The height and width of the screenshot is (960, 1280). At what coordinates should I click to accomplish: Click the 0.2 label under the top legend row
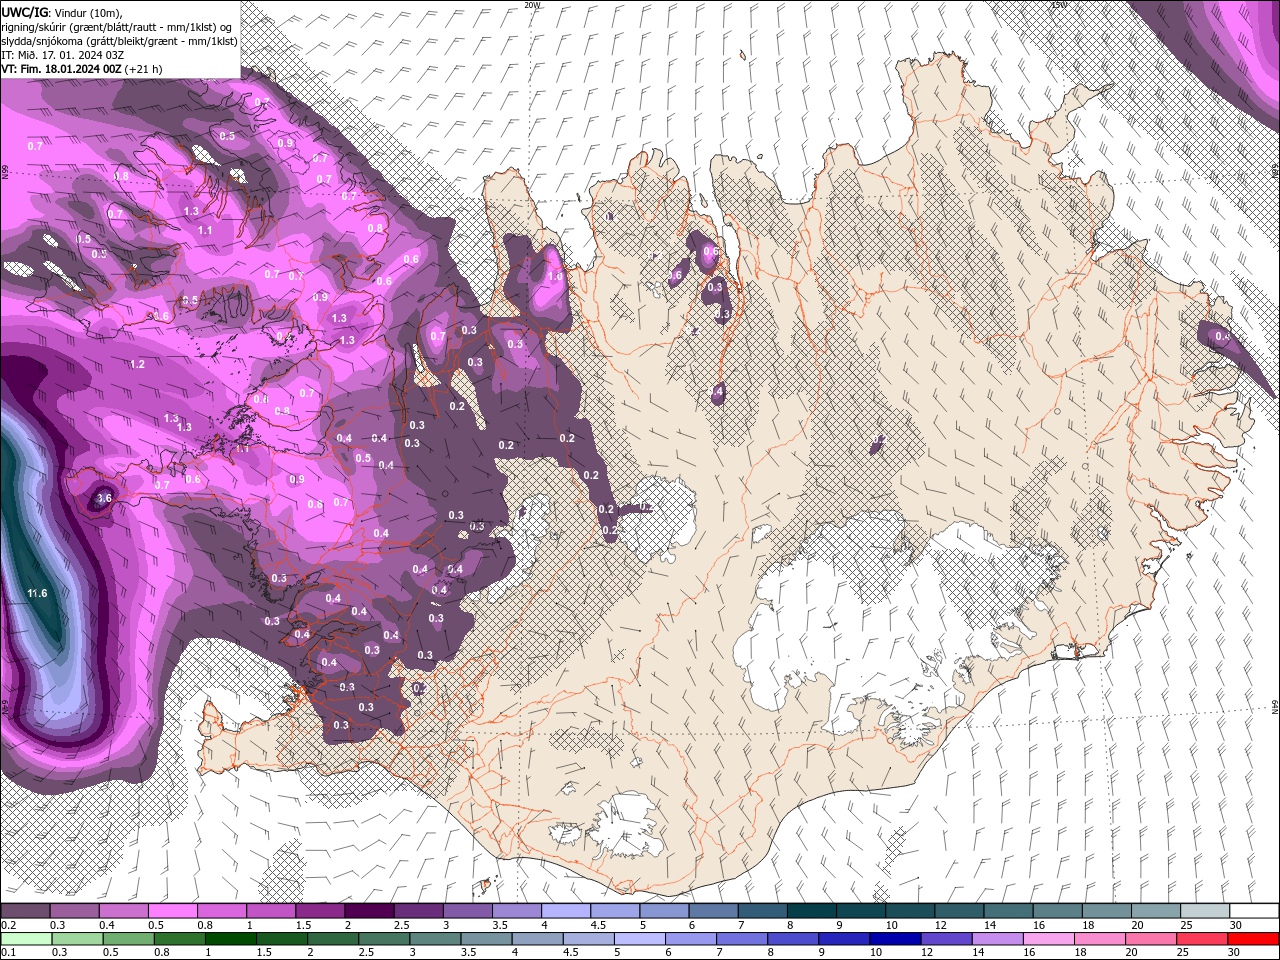(7, 925)
